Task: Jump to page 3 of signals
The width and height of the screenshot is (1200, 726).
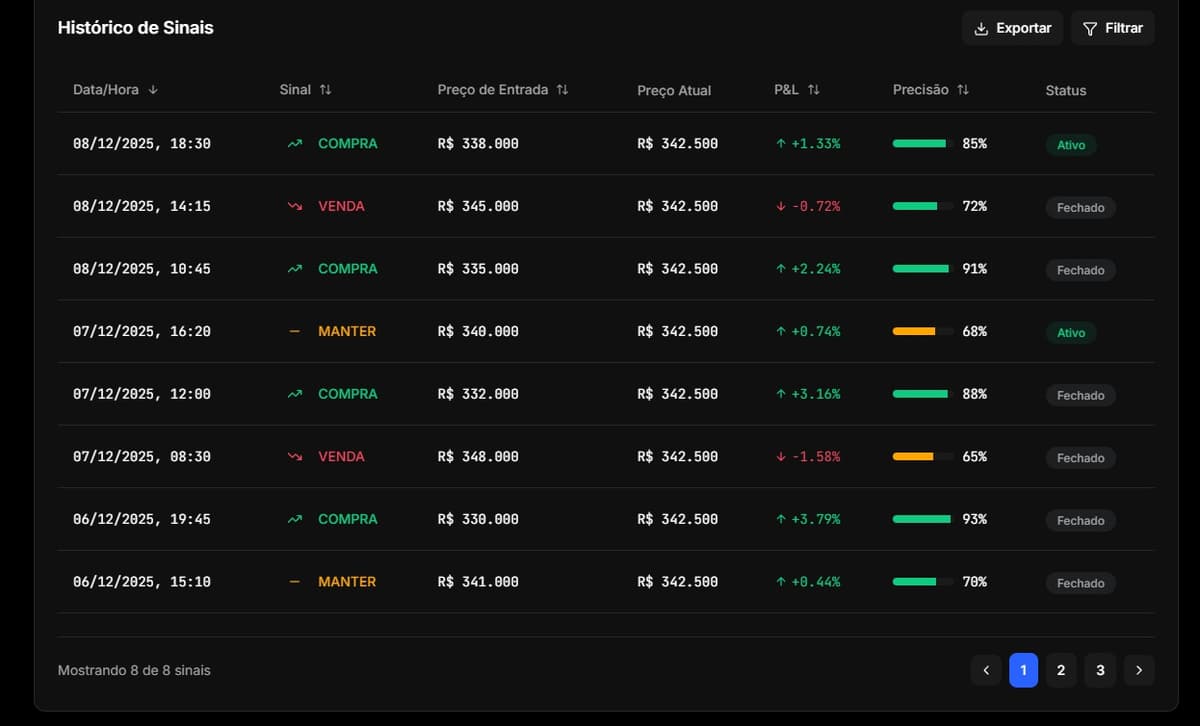Action: tap(1100, 670)
